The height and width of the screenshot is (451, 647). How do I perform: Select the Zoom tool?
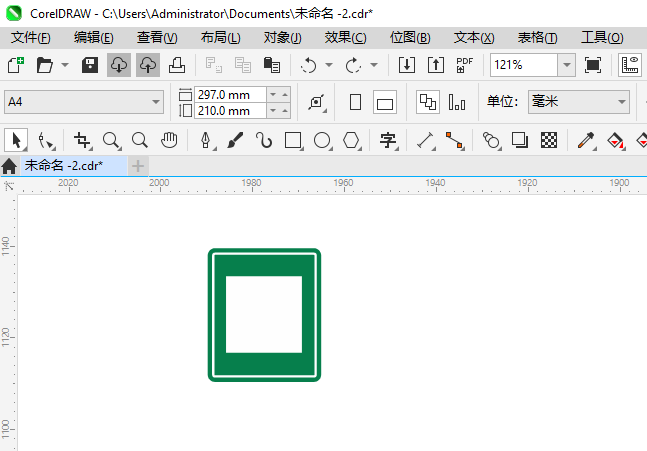pos(111,140)
